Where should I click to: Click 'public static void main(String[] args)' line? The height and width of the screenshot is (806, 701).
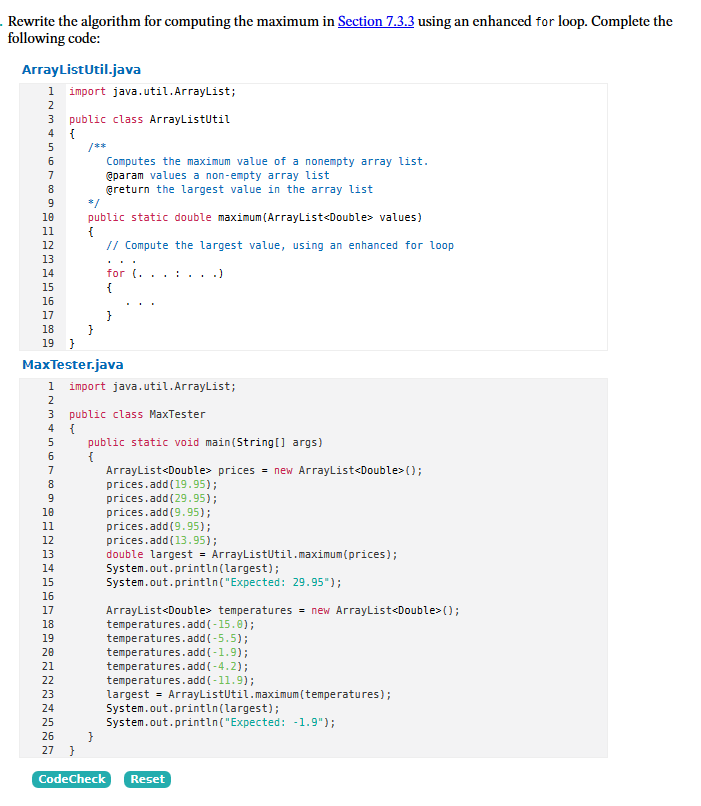click(205, 442)
